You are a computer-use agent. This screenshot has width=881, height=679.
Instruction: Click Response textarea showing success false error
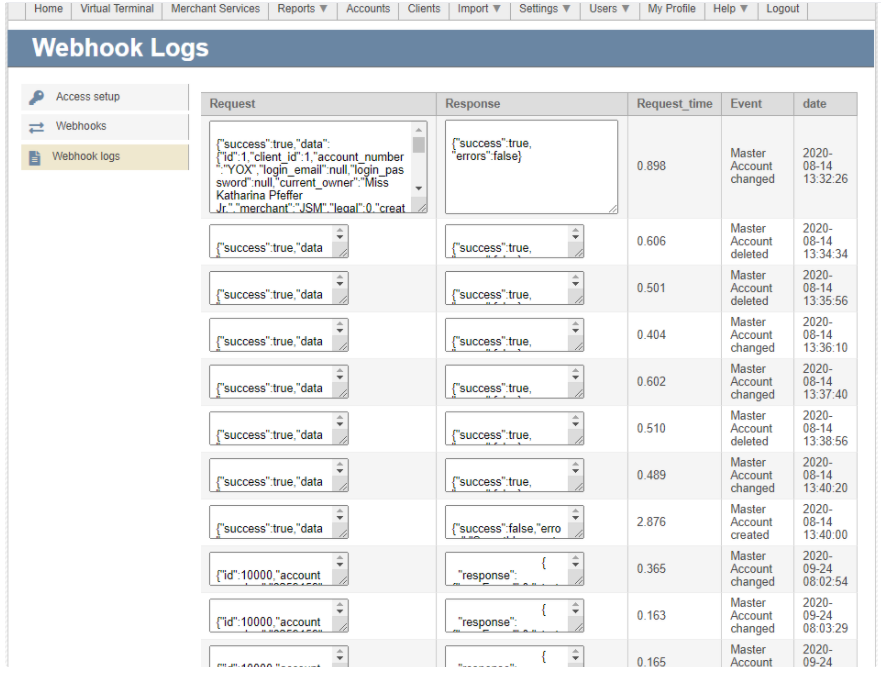514,522
